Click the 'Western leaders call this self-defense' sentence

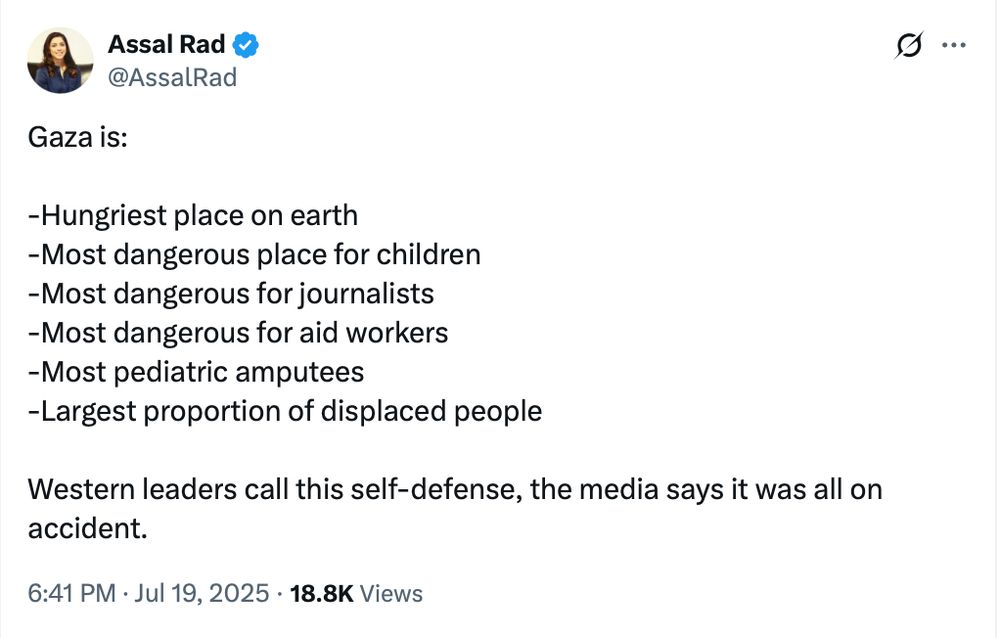tap(274, 490)
